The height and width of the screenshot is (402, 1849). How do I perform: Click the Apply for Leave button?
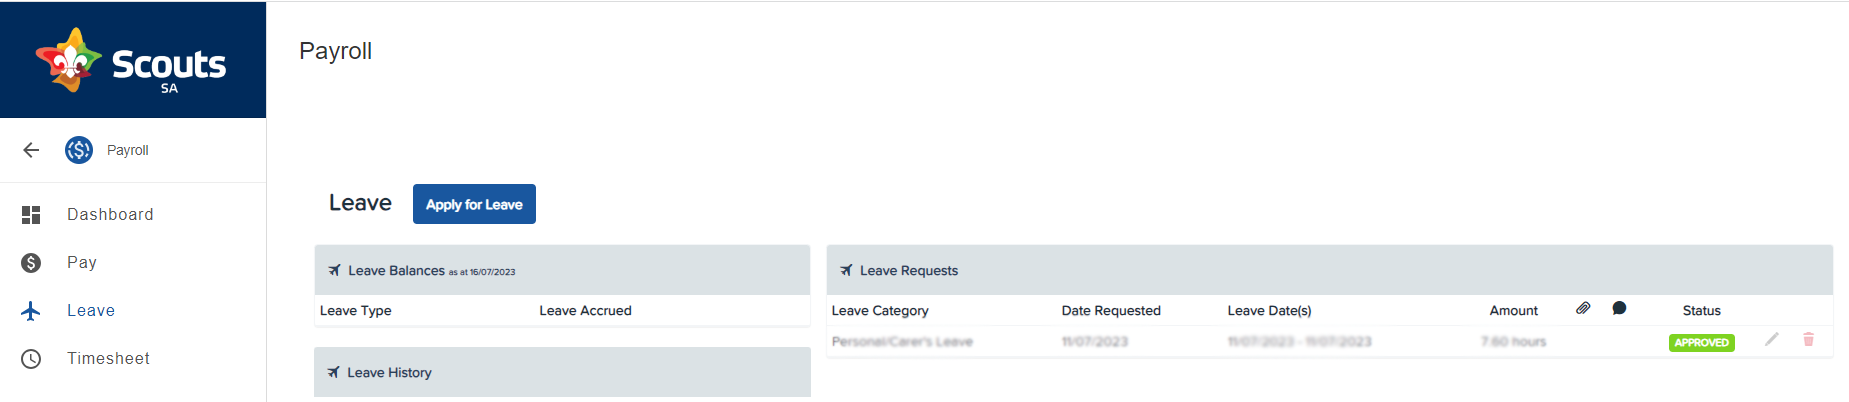474,204
